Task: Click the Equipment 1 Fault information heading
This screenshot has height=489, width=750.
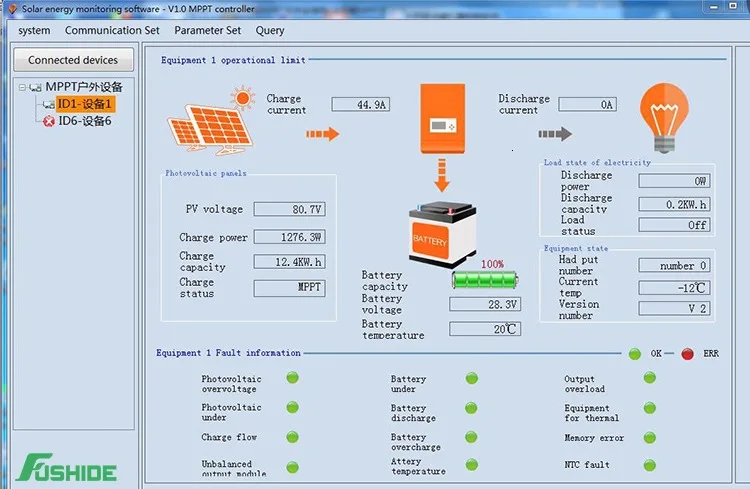Action: click(x=228, y=353)
